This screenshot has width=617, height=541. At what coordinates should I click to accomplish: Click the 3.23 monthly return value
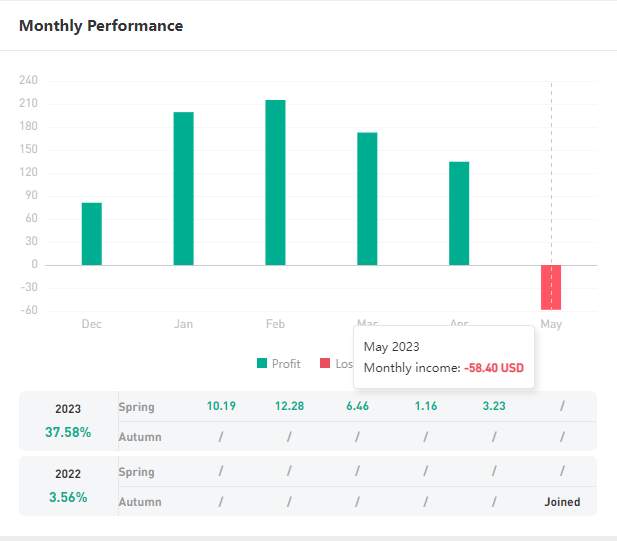pyautogui.click(x=494, y=407)
